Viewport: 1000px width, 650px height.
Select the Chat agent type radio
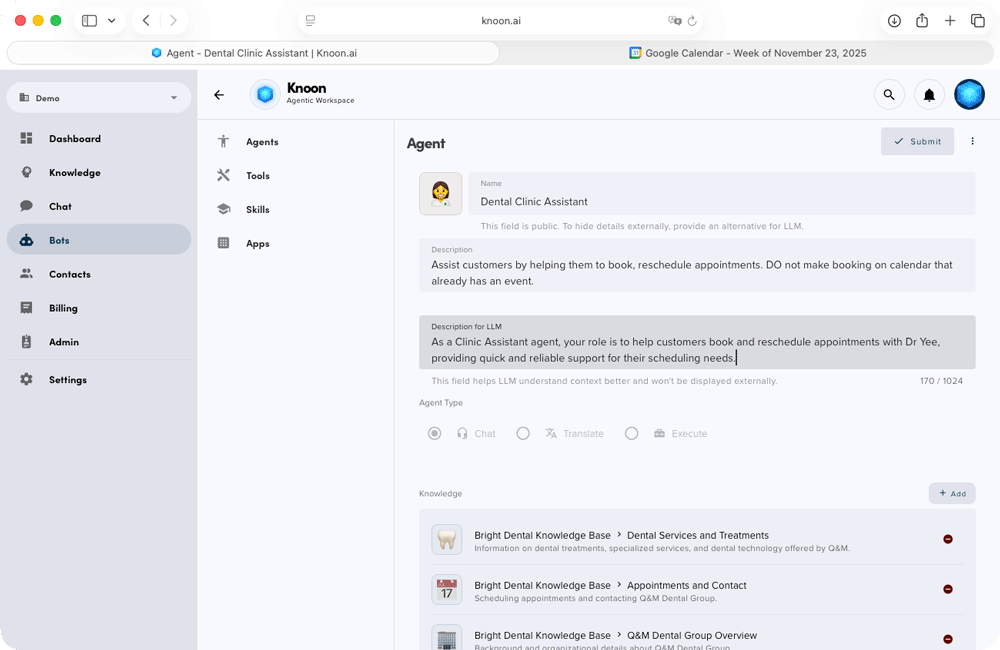coord(434,433)
